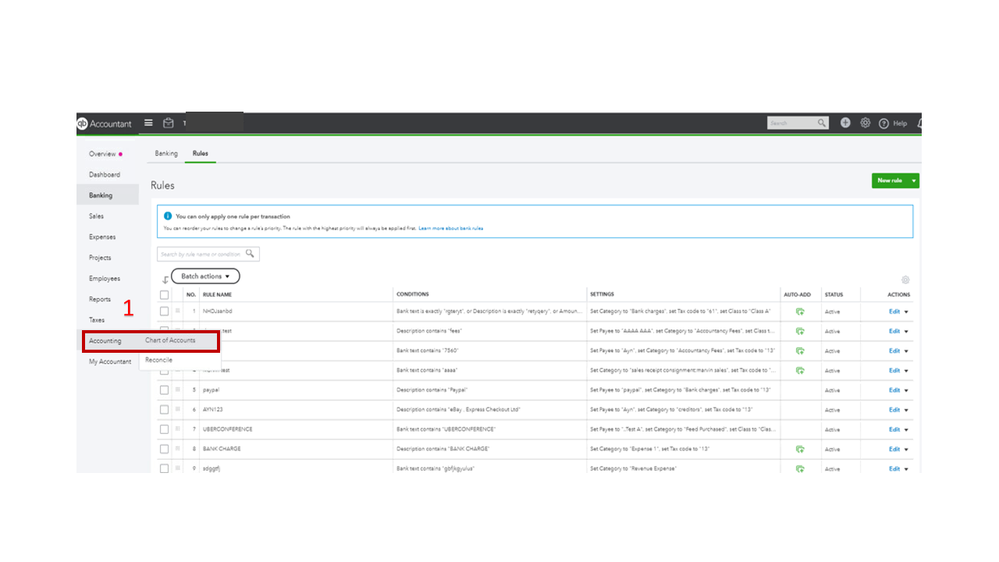
Task: Click the Help question mark icon
Action: [884, 124]
